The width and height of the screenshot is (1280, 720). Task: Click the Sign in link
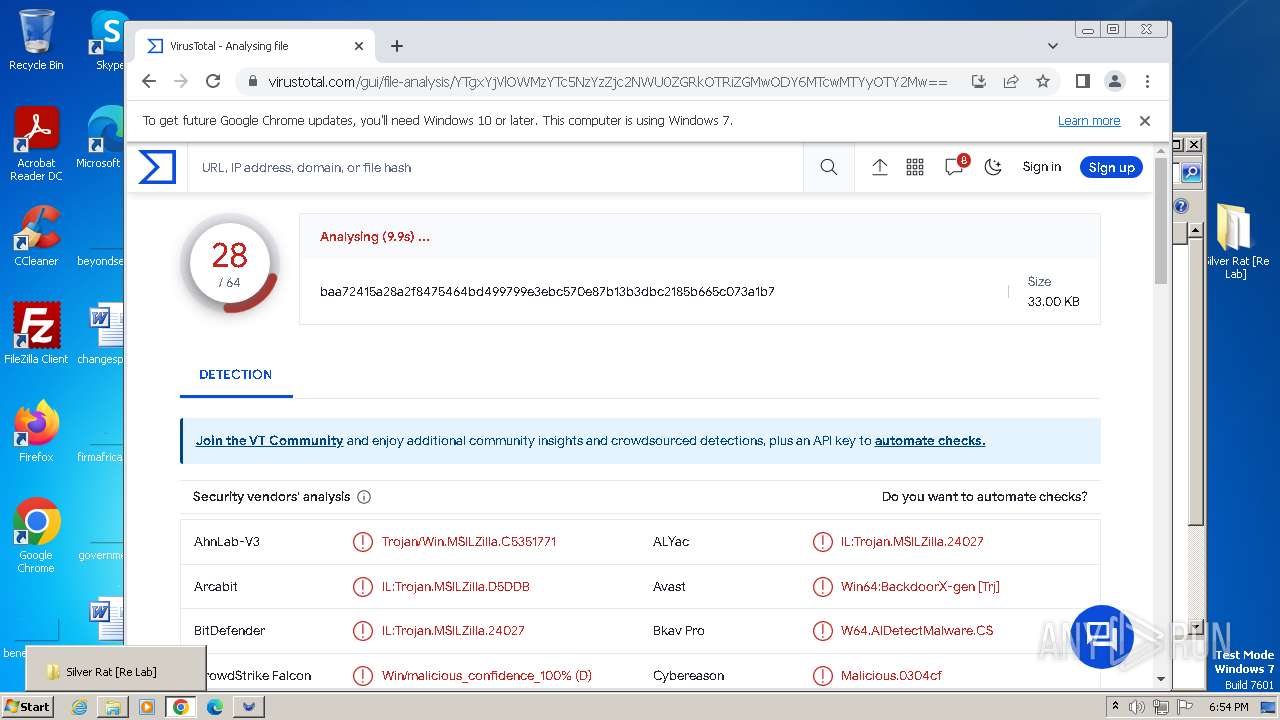click(1042, 167)
